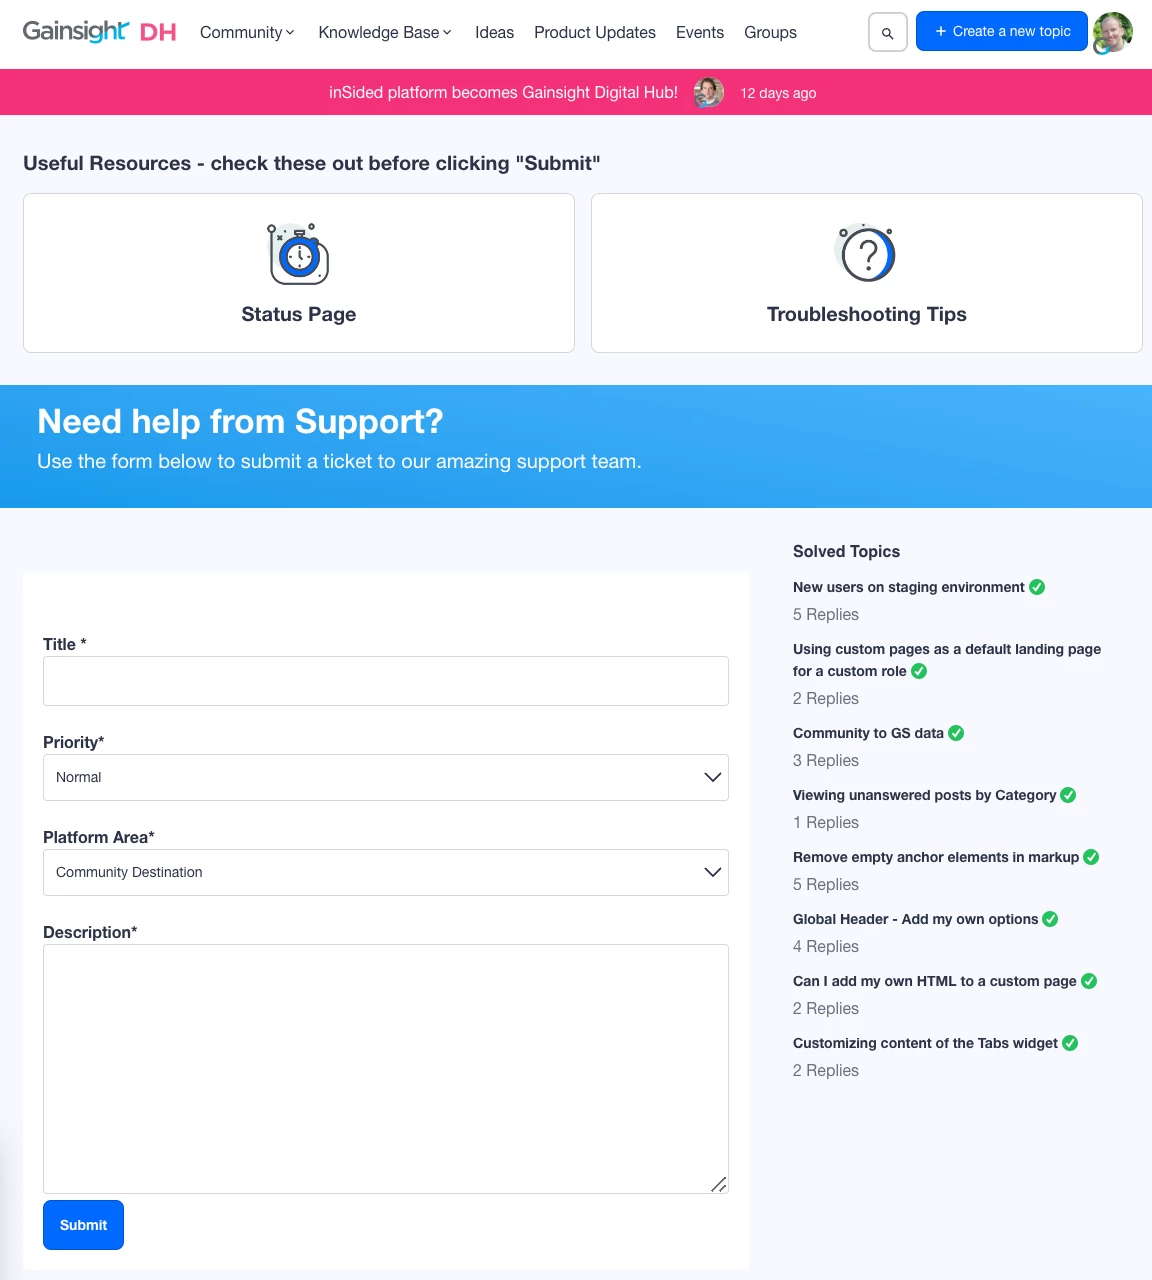Open topic Viewing unanswered posts by Category

click(x=924, y=795)
